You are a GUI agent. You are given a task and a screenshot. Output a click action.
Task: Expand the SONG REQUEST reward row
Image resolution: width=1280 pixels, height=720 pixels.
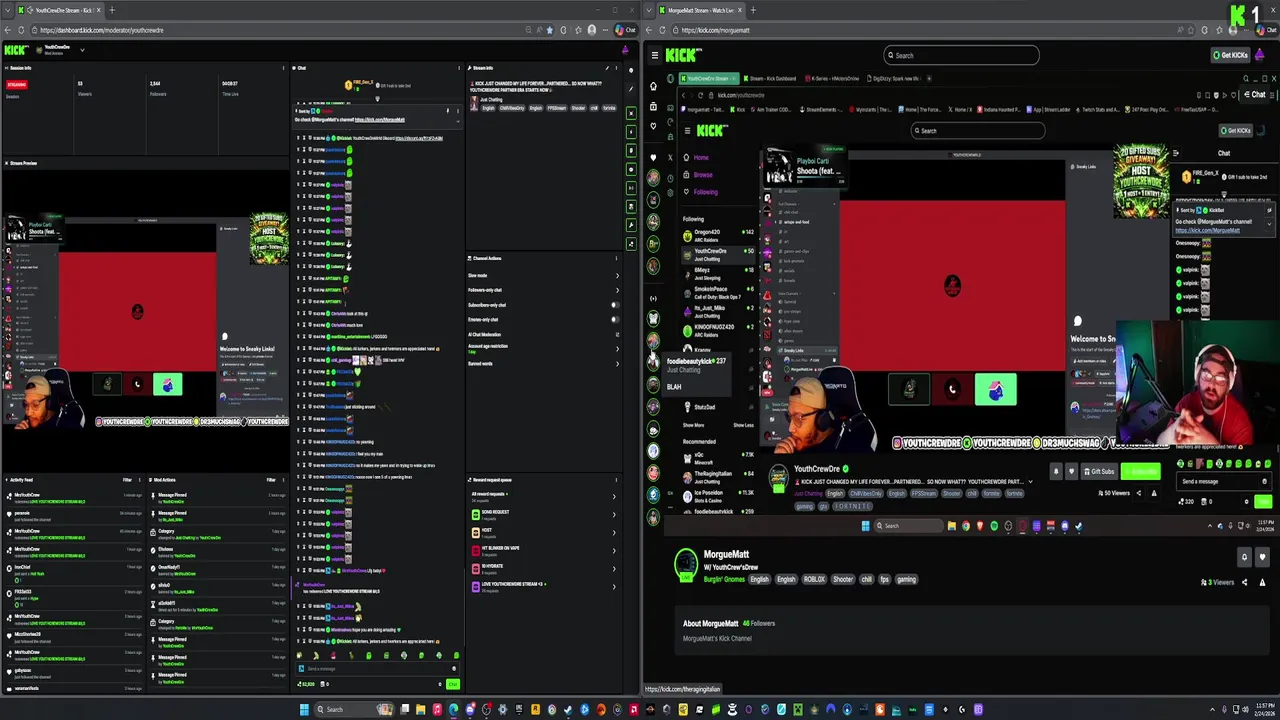tap(543, 514)
